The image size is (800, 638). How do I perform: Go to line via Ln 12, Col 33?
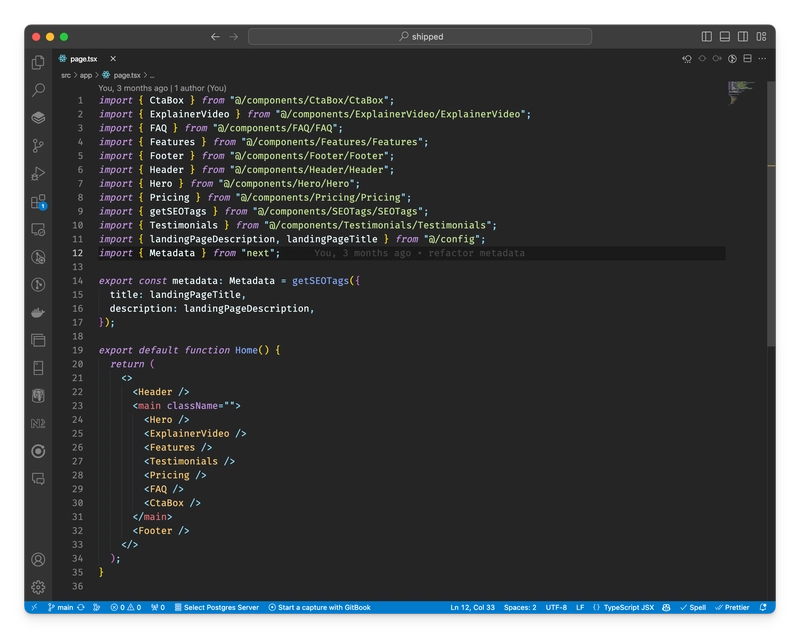[x=472, y=607]
